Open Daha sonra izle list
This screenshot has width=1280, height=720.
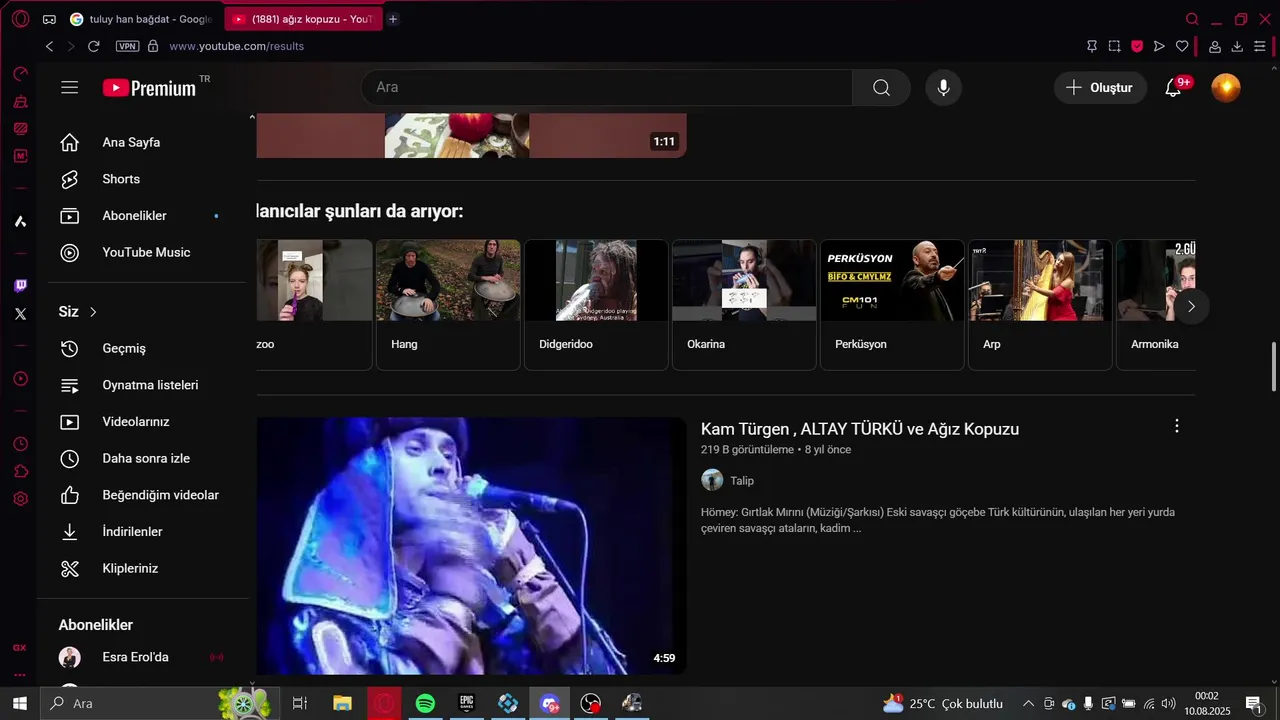(146, 458)
